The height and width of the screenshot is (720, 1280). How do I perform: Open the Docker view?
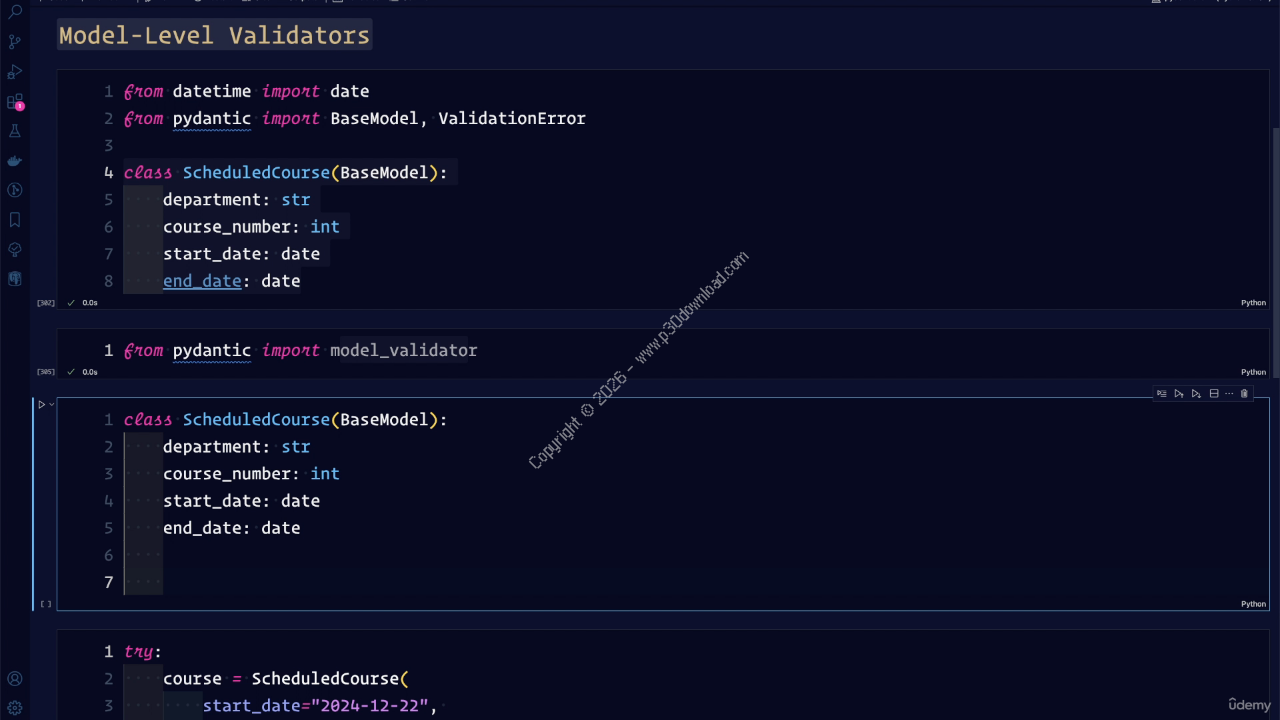coord(15,161)
